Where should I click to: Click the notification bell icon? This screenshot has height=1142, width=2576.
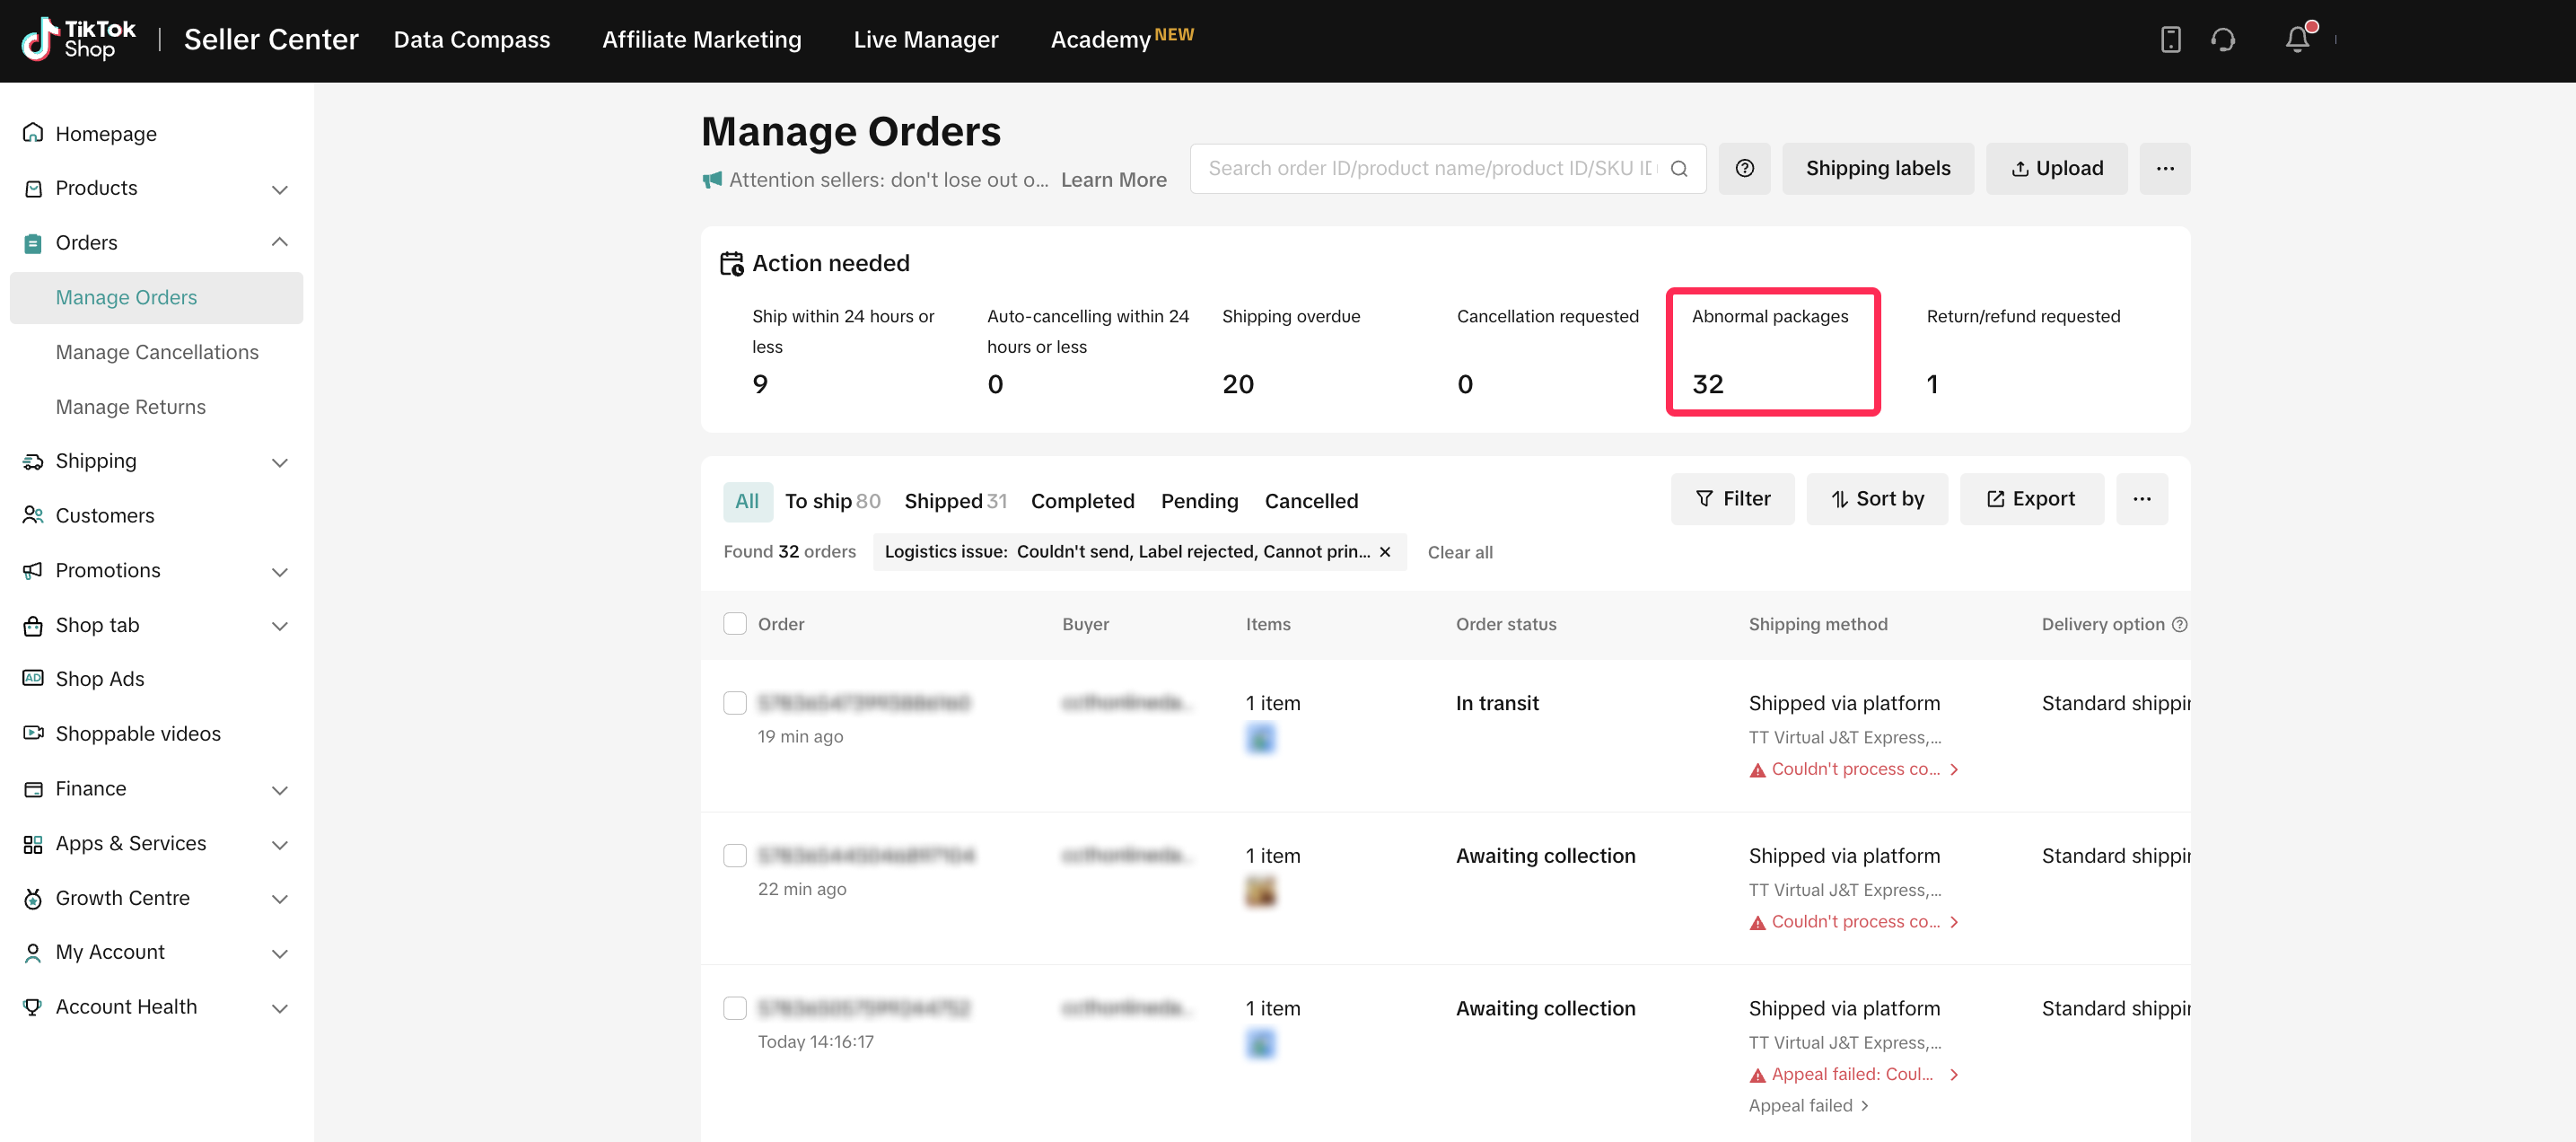coord(2297,40)
